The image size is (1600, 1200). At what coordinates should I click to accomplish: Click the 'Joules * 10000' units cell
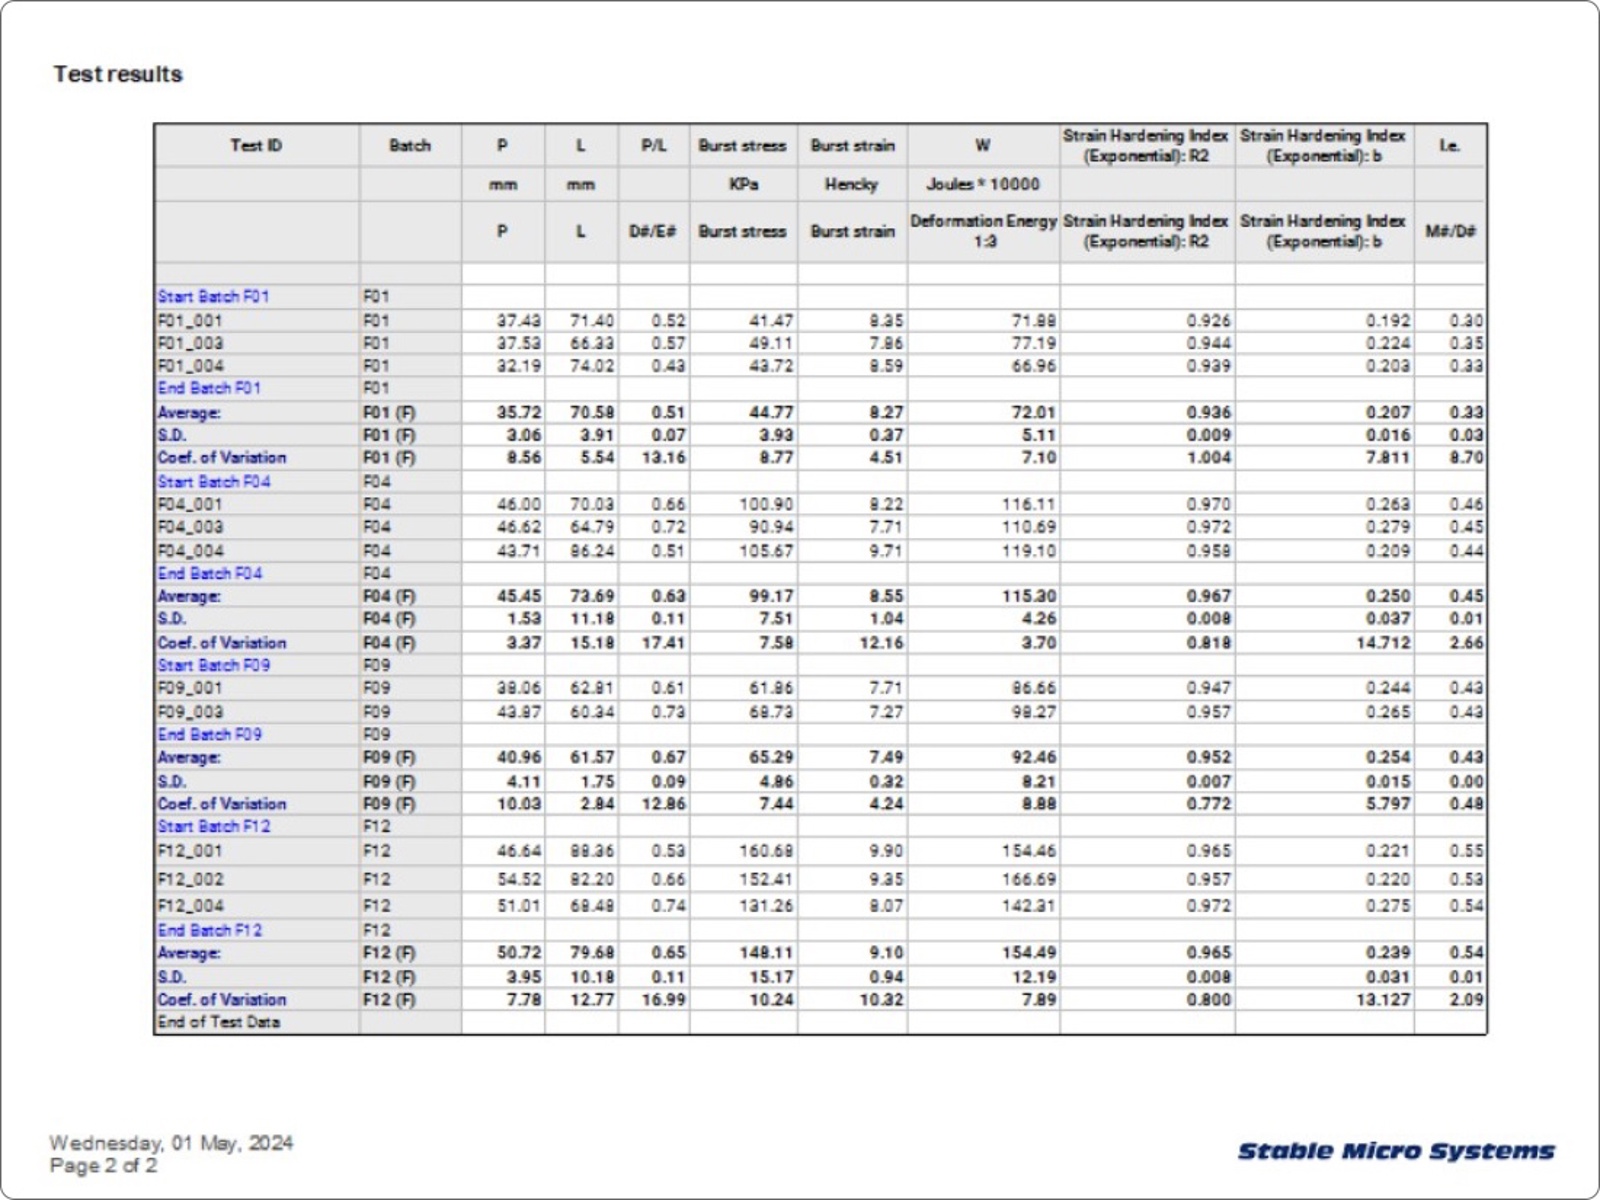click(983, 184)
